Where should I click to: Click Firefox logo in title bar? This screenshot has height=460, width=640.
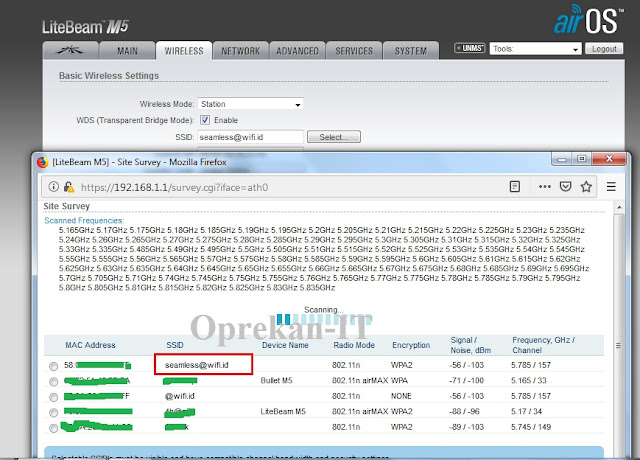(x=42, y=162)
